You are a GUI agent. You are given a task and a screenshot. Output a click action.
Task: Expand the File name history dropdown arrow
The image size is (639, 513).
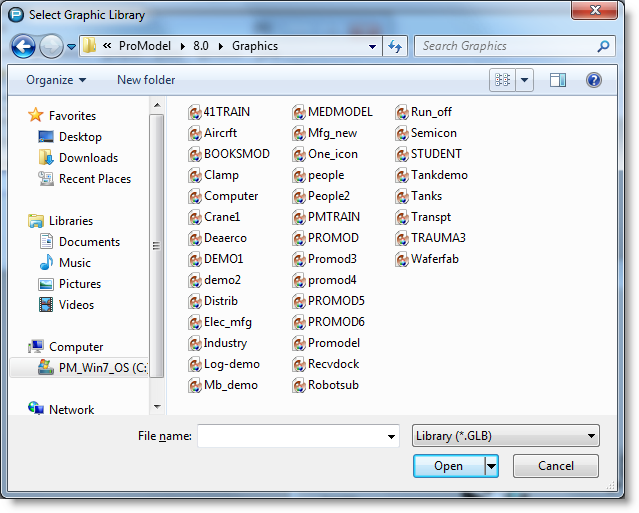(390, 437)
